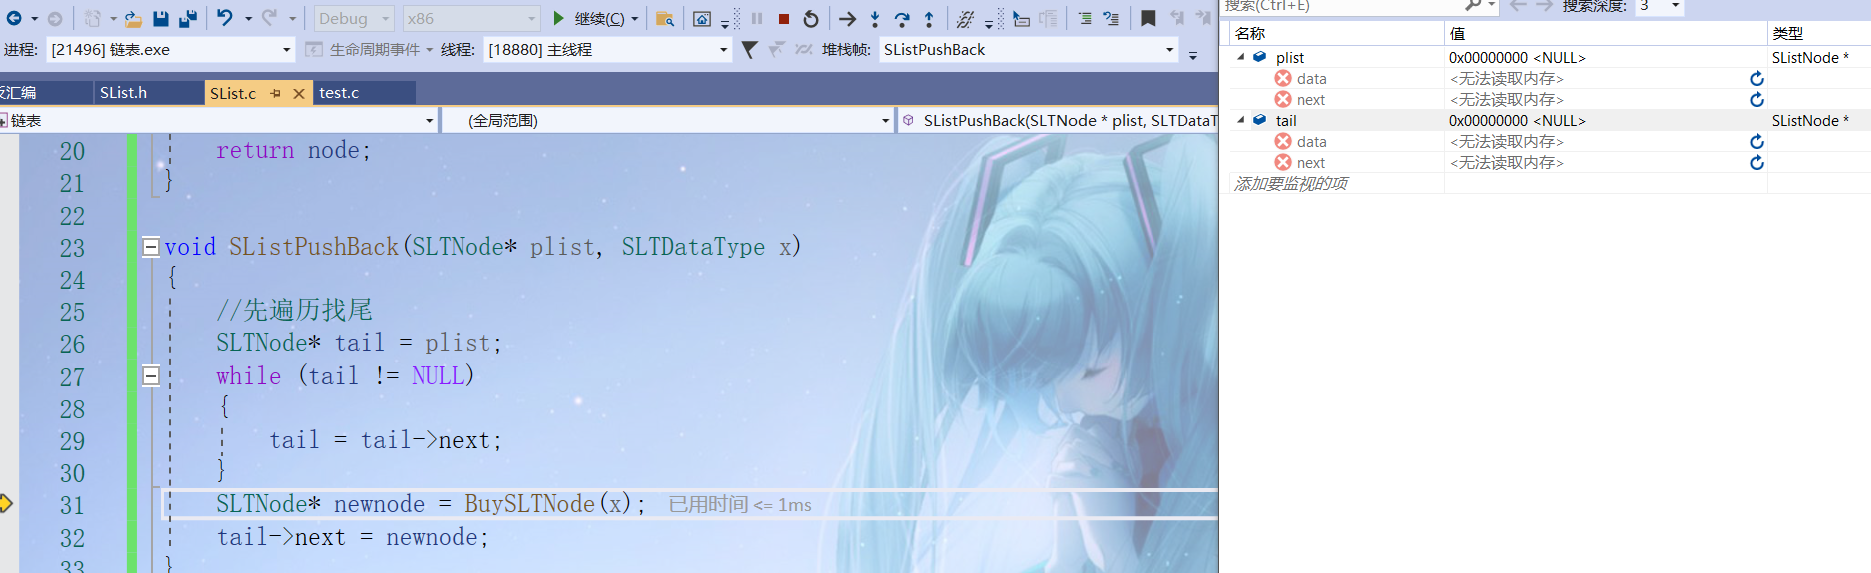Click the thread filter funnel icon
1871x573 pixels.
point(749,49)
